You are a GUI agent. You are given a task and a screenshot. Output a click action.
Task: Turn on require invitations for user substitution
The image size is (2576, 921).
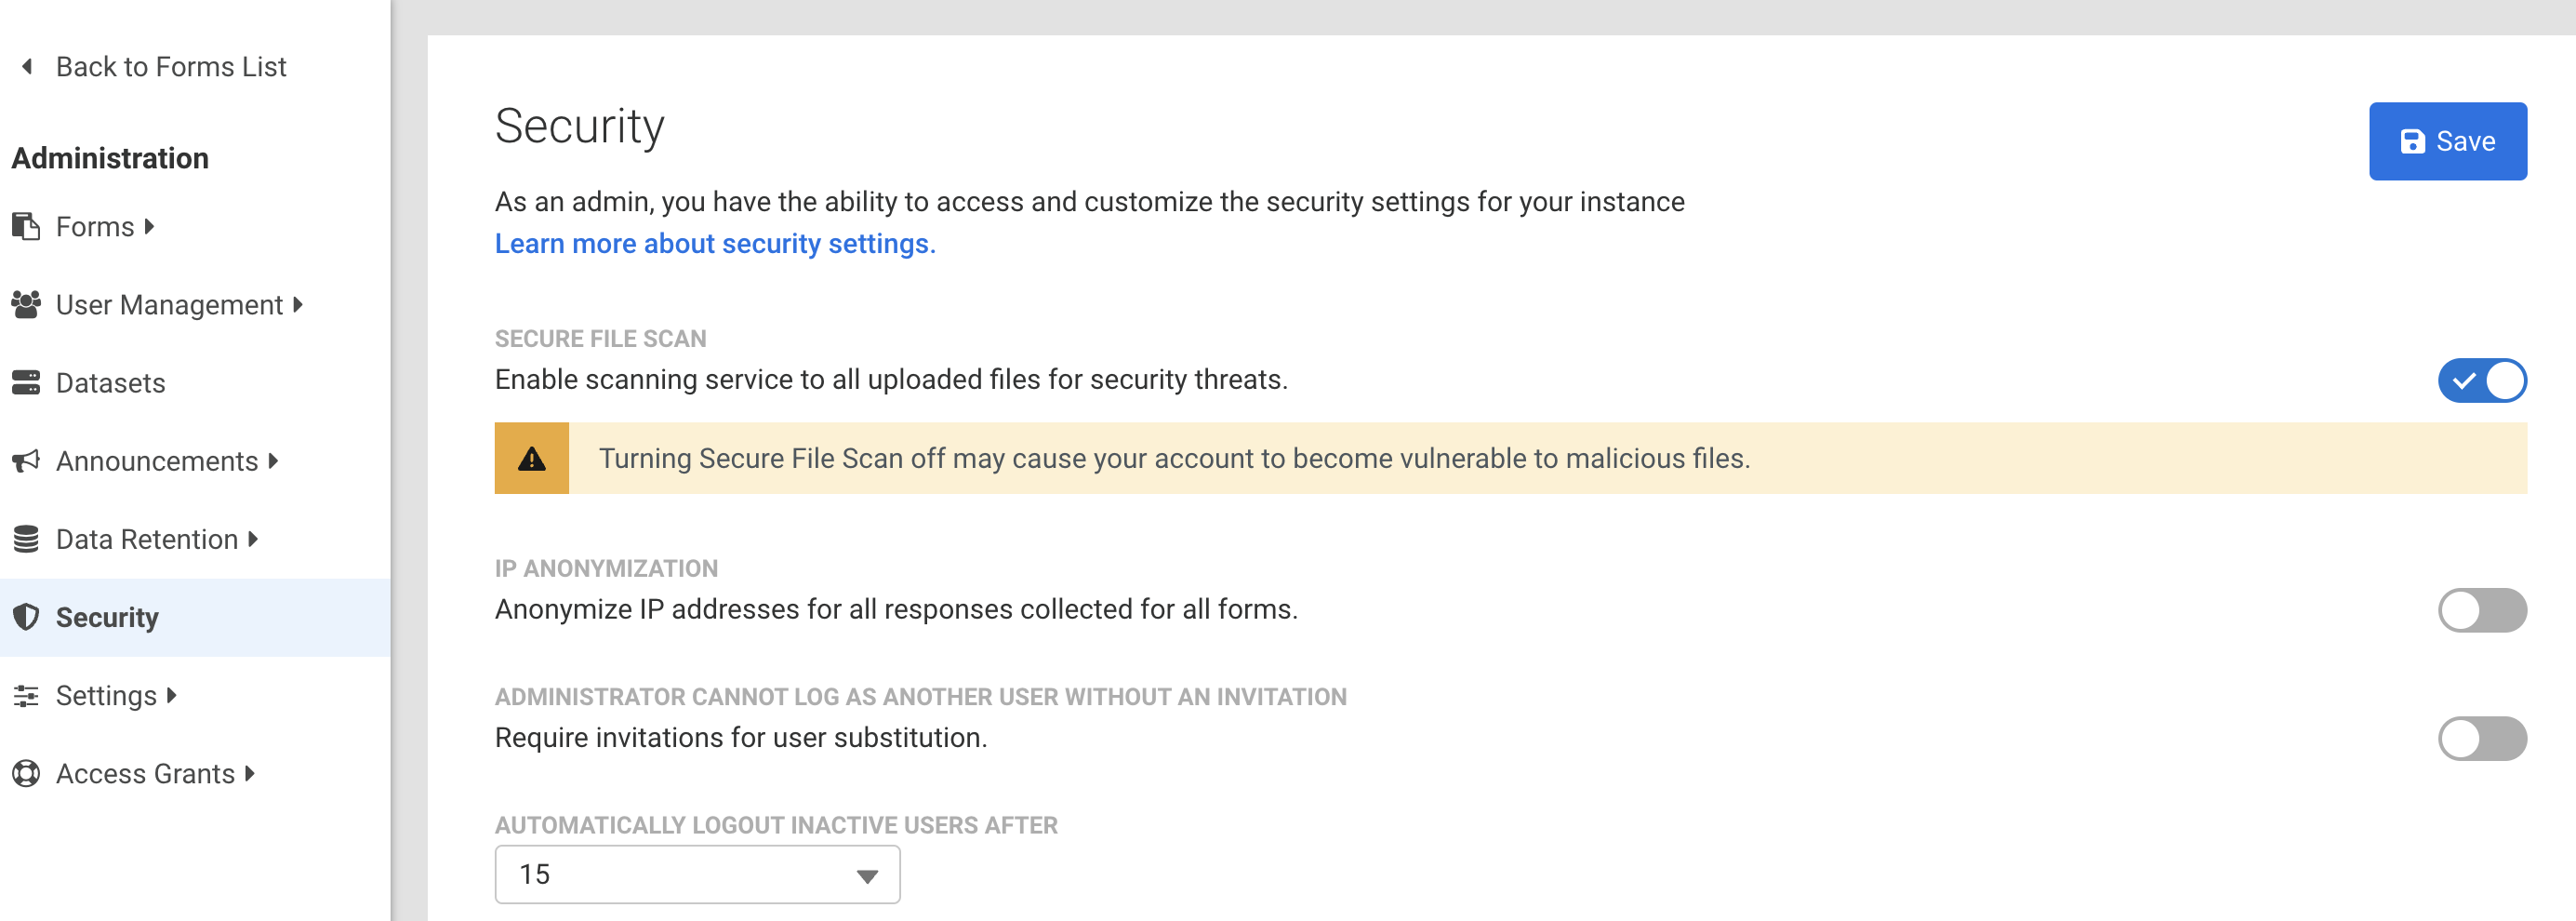tap(2481, 738)
